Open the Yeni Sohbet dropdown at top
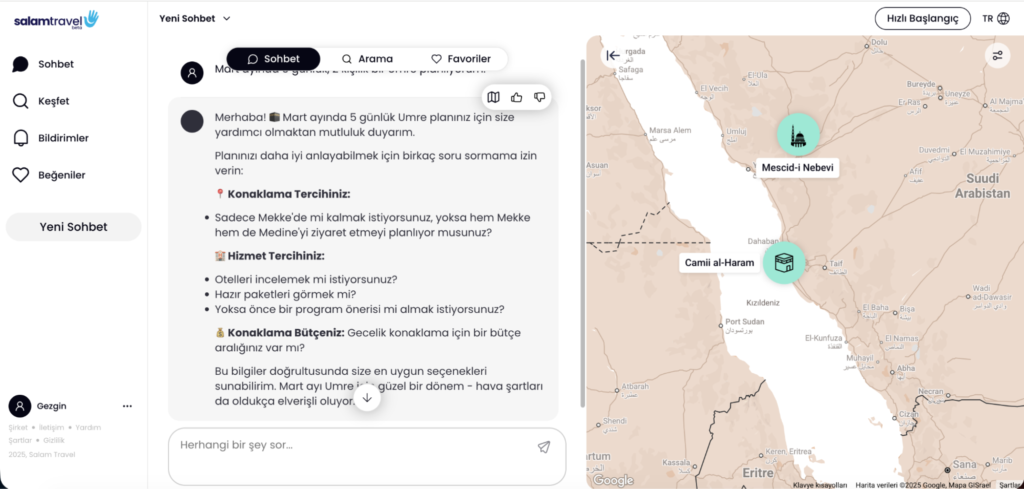Viewport: 1024px width, 489px height. point(195,18)
